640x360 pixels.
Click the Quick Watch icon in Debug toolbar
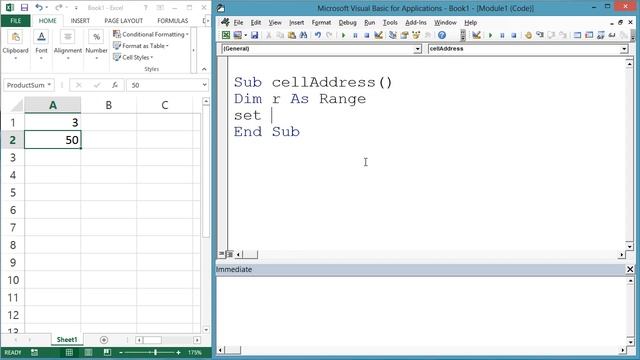click(x=612, y=36)
